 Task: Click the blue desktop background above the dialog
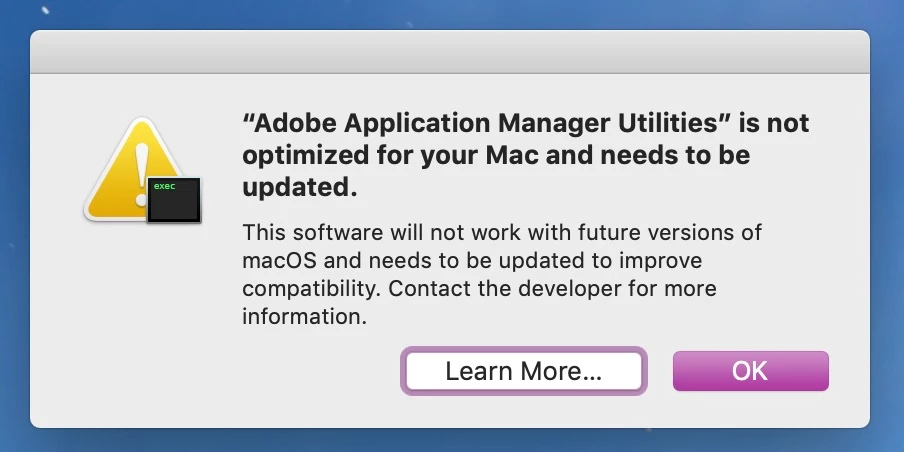pyautogui.click(x=450, y=14)
